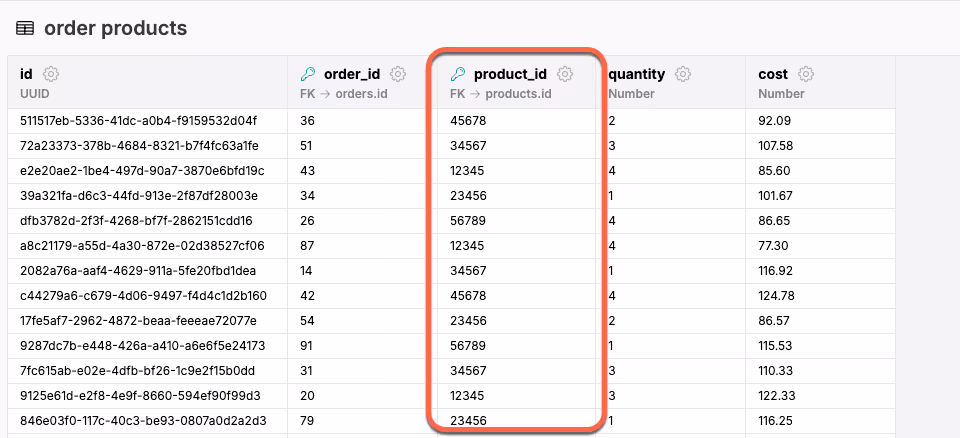Click cost cell 101.67
The width and height of the screenshot is (960, 438).
pyautogui.click(x=820, y=196)
